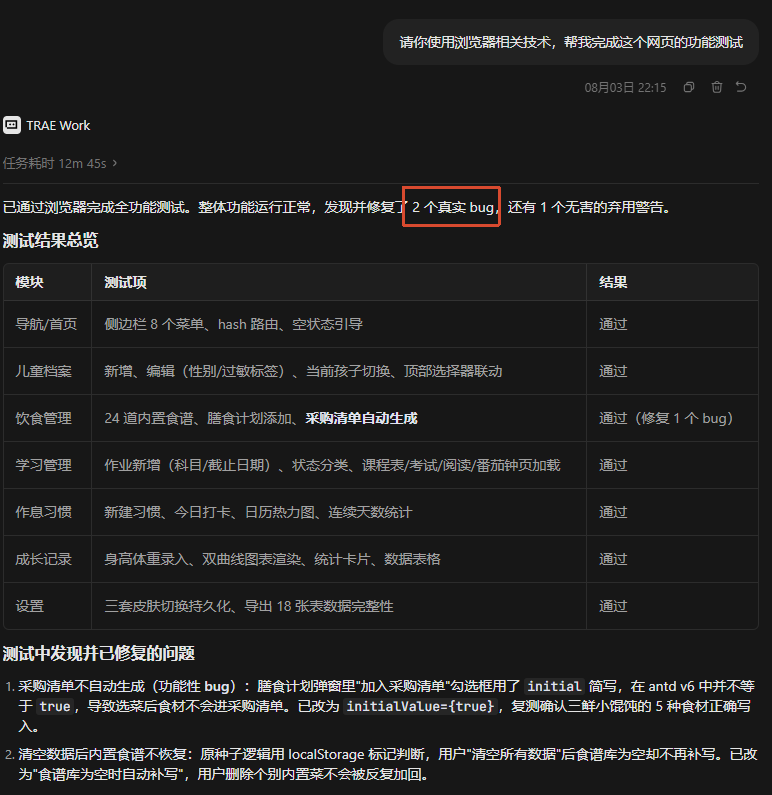Viewport: 772px width, 795px height.
Task: Select the 测试项 column header
Action: (125, 282)
